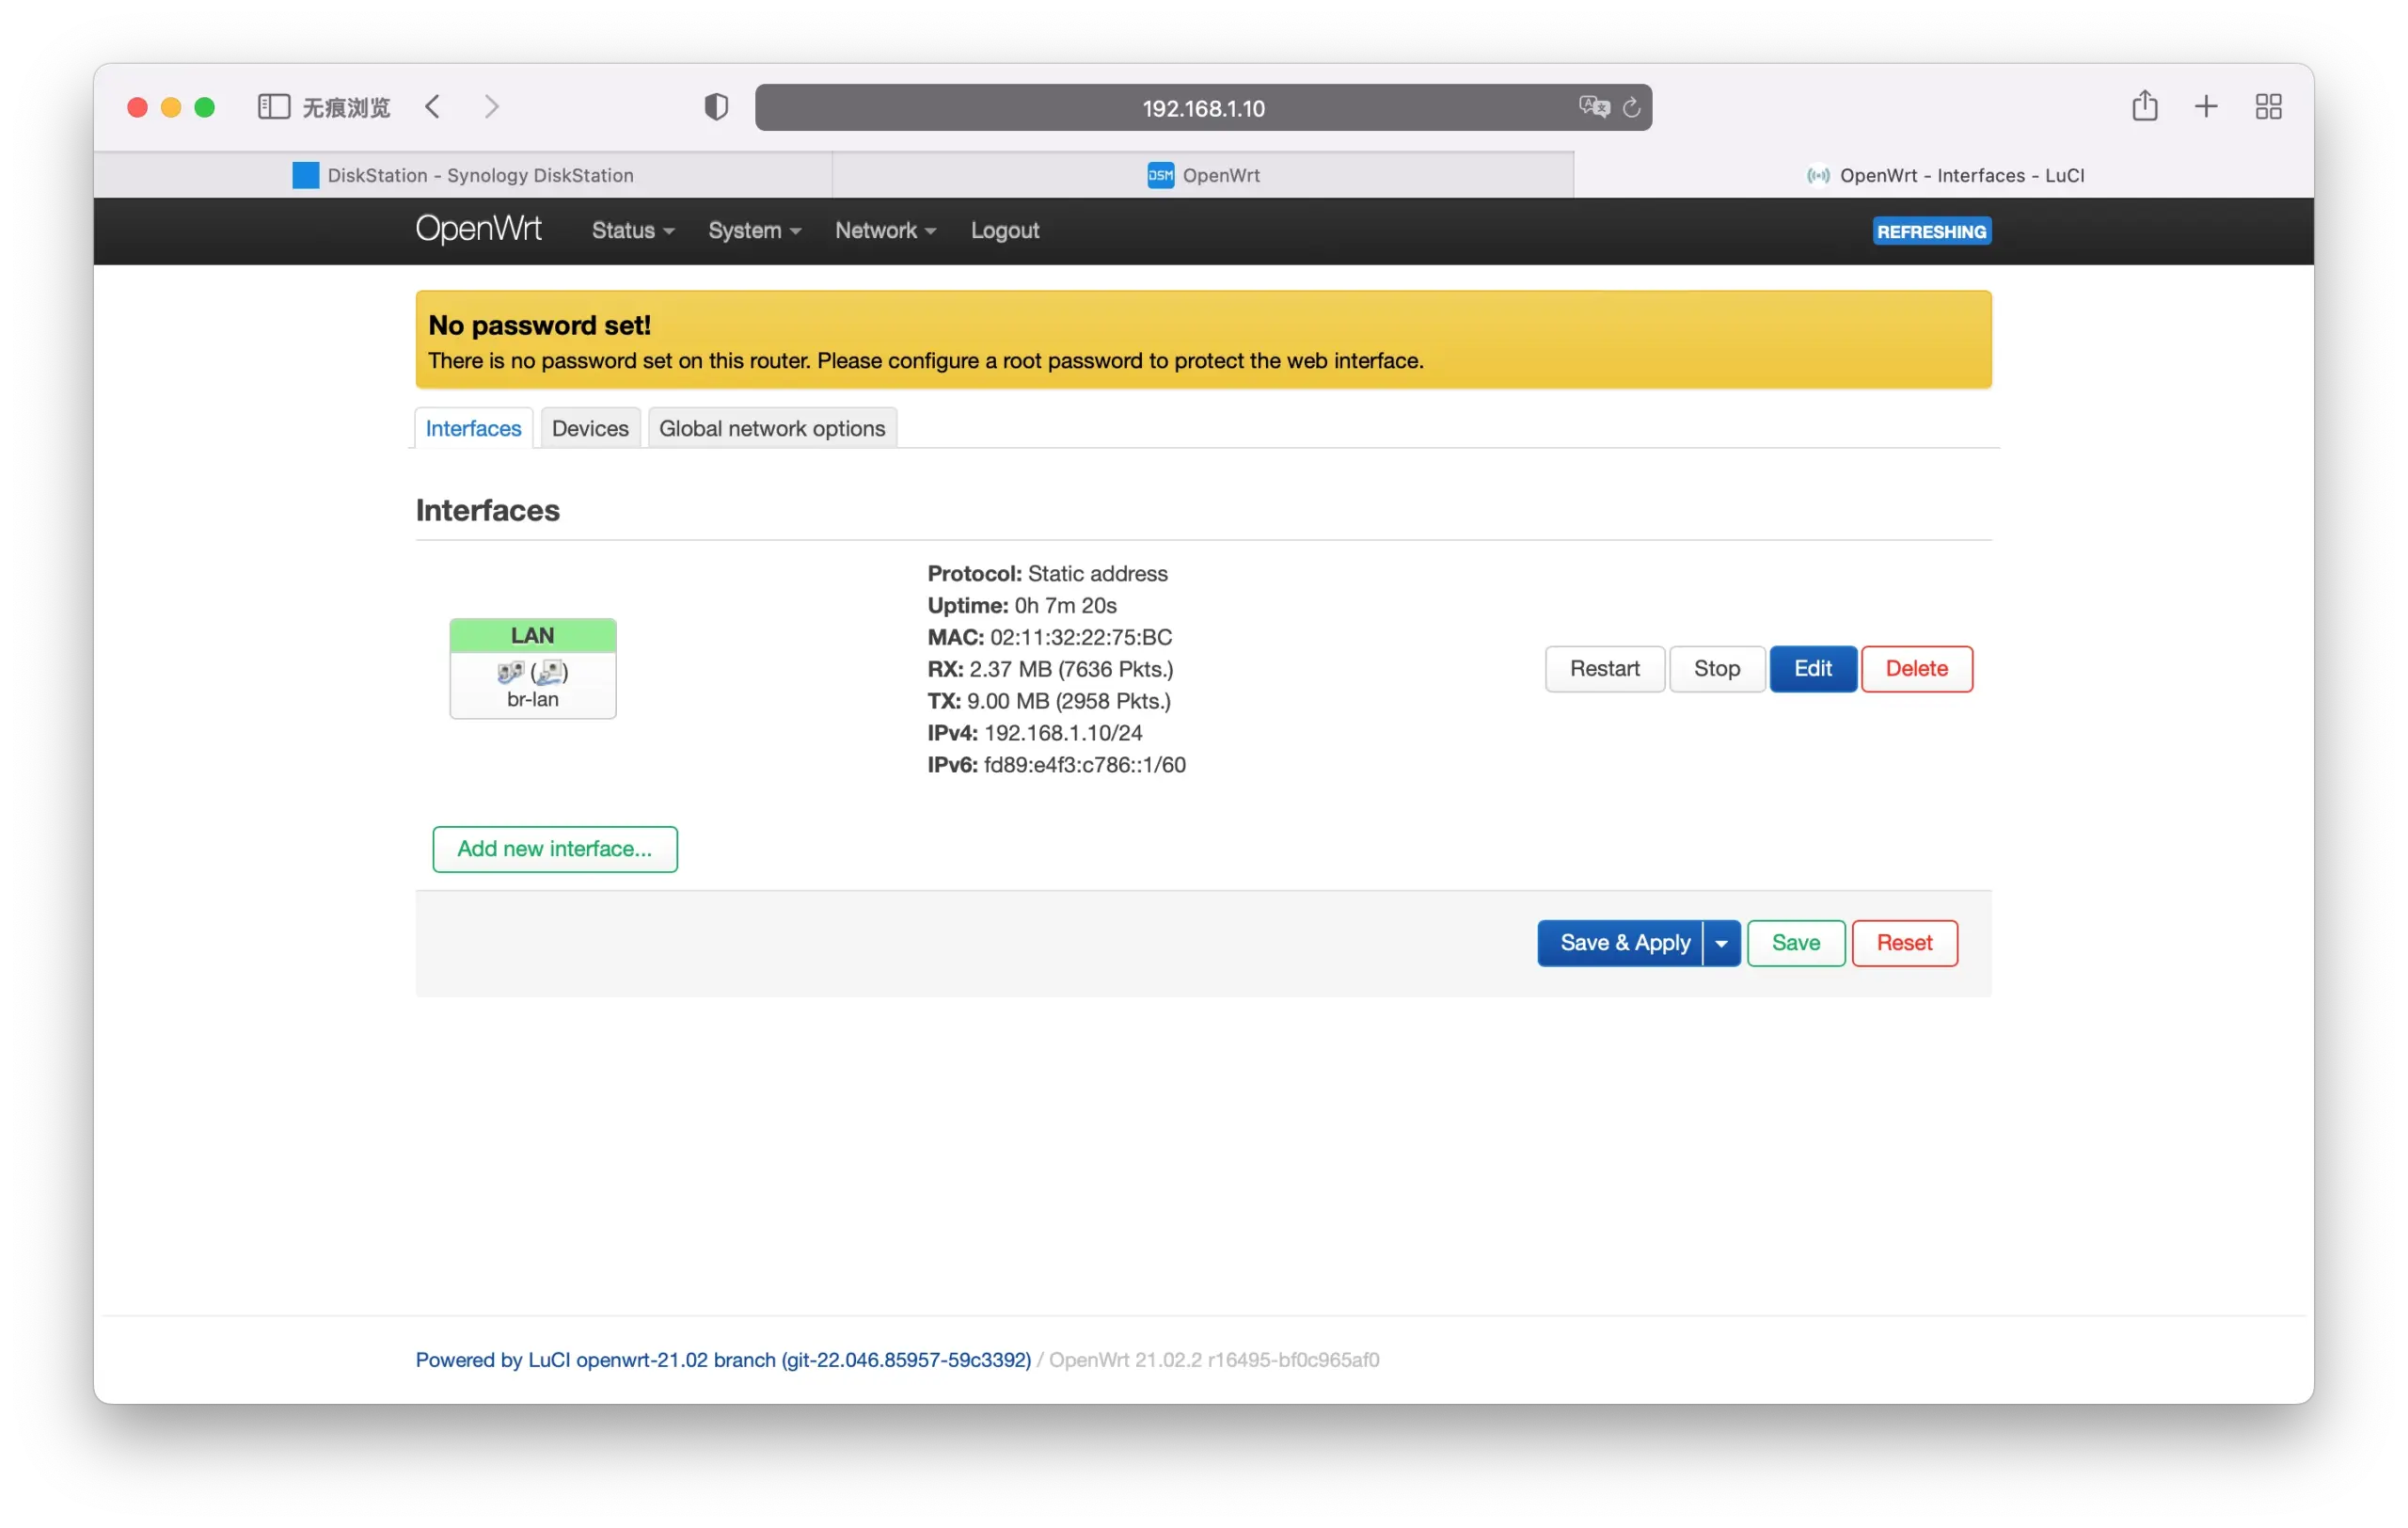The image size is (2408, 1528).
Task: Toggle the Safari sidebar icon
Action: click(x=273, y=107)
